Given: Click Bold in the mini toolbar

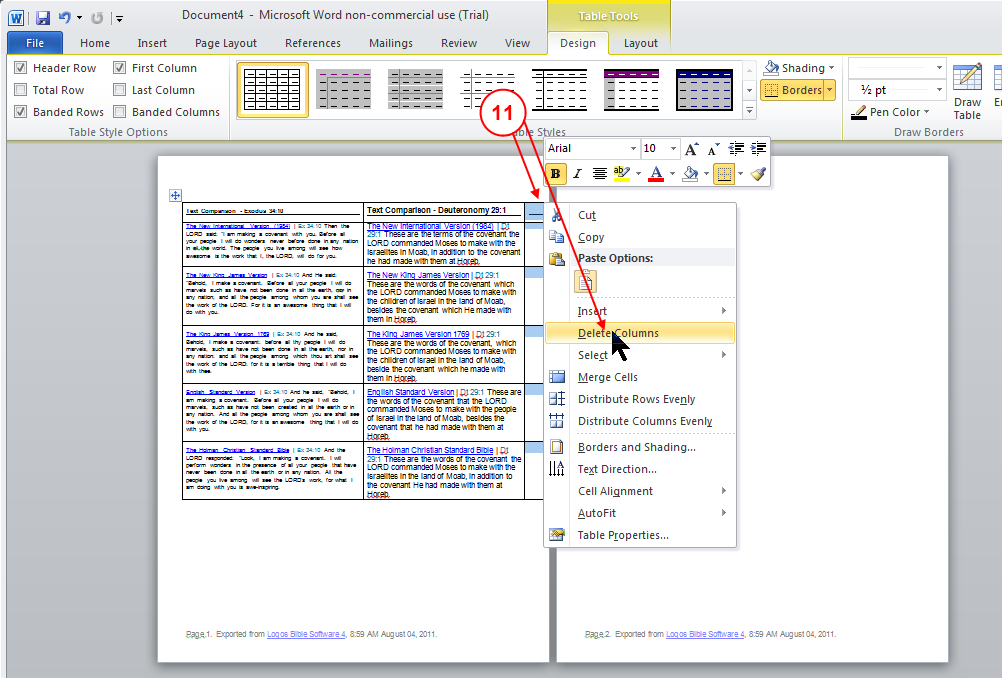Looking at the screenshot, I should tap(555, 173).
